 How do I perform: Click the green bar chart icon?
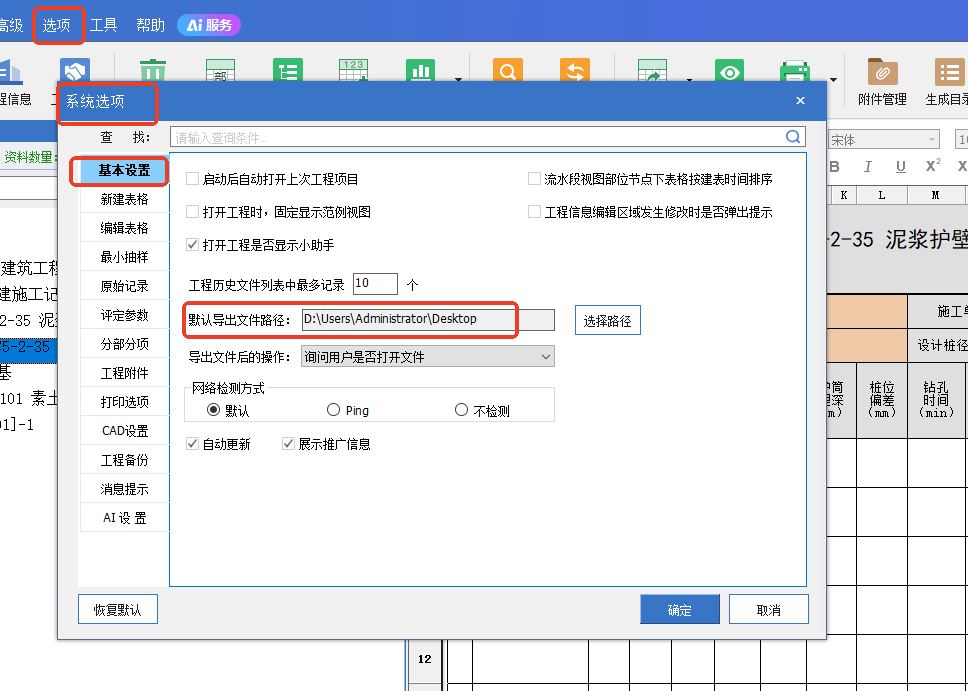420,70
